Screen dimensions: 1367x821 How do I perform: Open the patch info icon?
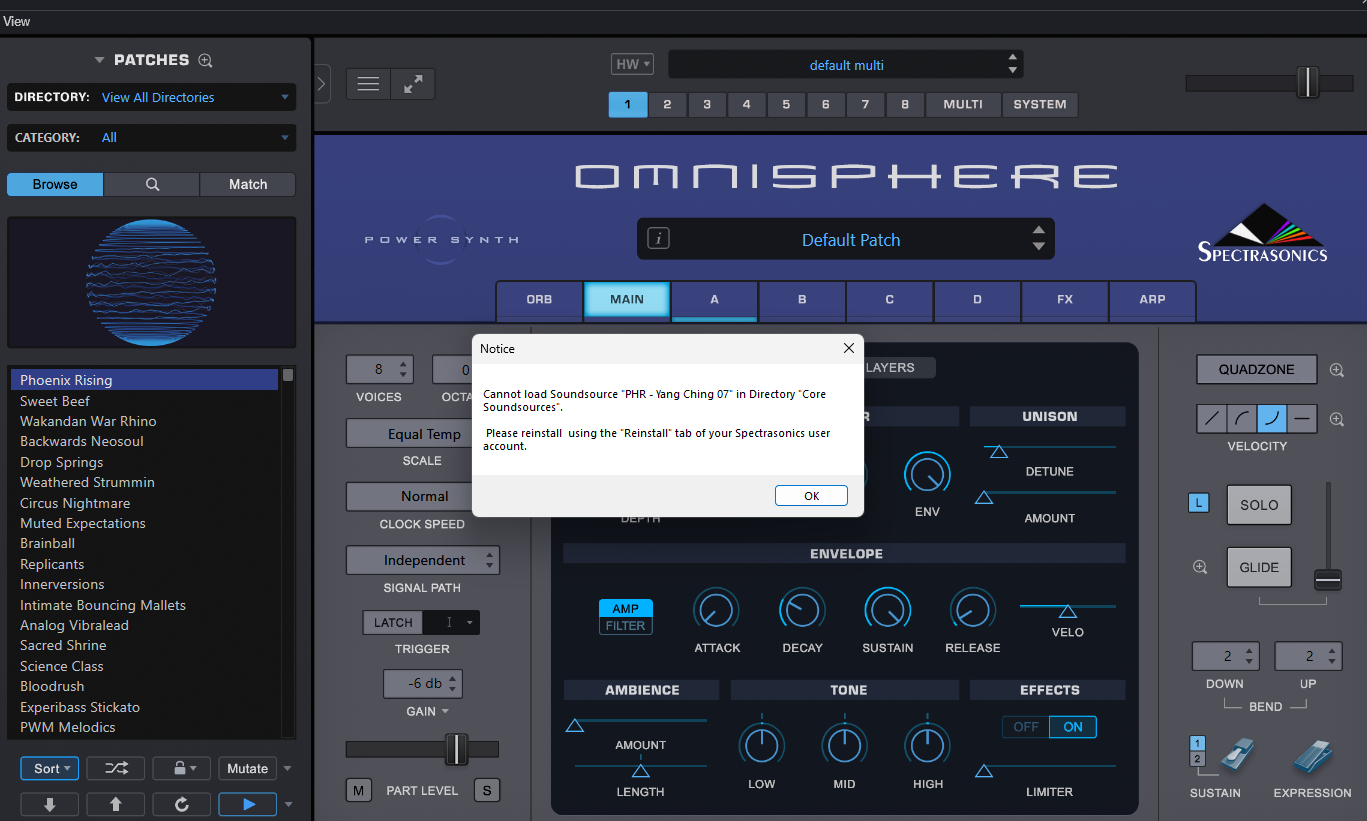pos(659,239)
